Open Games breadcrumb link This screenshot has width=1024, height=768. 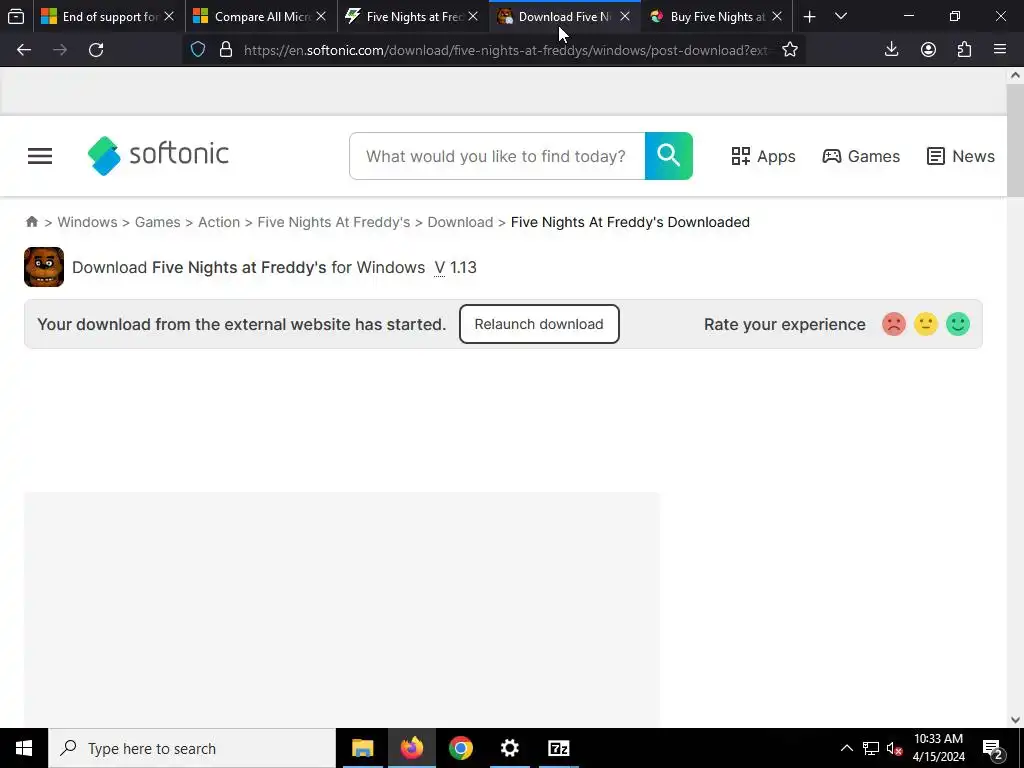157,222
